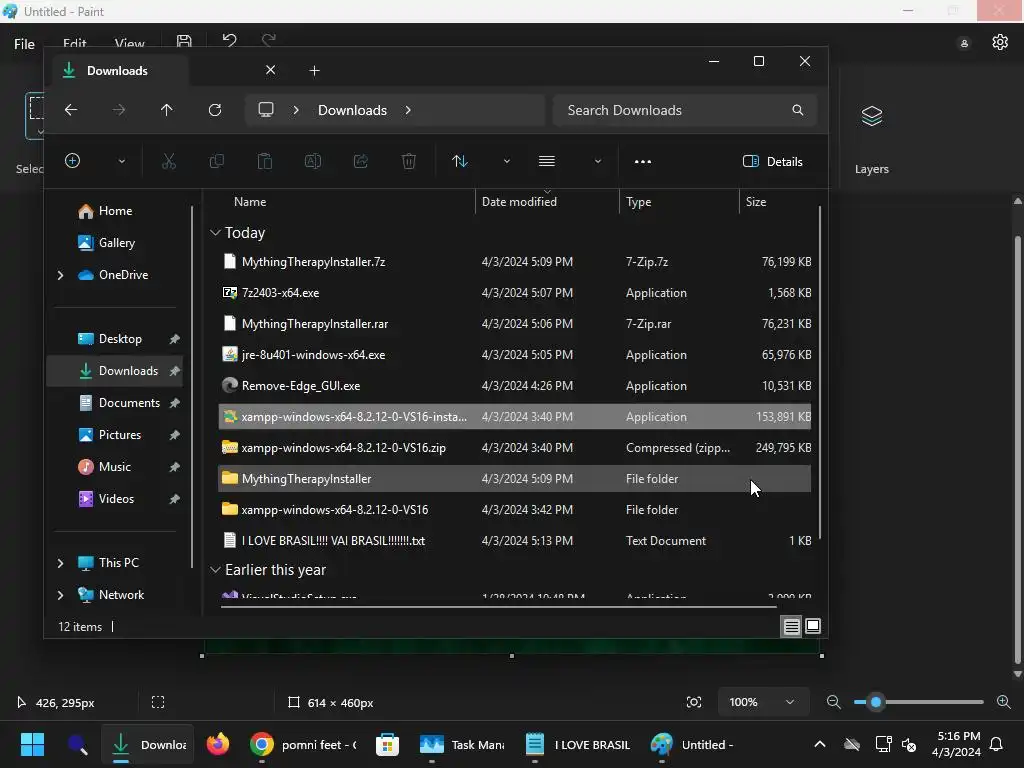Expand the OneDrive tree node
Image resolution: width=1024 pixels, height=768 pixels.
click(x=60, y=275)
